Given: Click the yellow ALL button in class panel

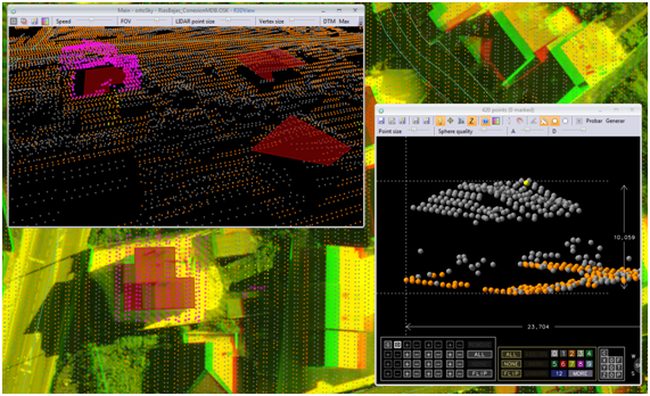Looking at the screenshot, I should tap(511, 355).
